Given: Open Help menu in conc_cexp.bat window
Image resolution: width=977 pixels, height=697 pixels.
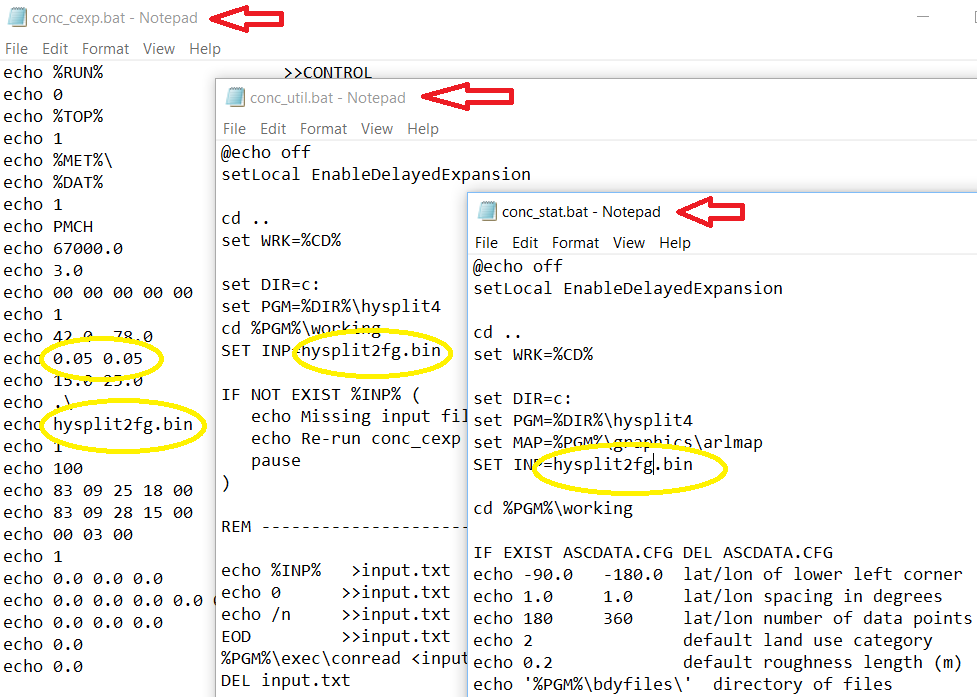Looking at the screenshot, I should pyautogui.click(x=204, y=48).
